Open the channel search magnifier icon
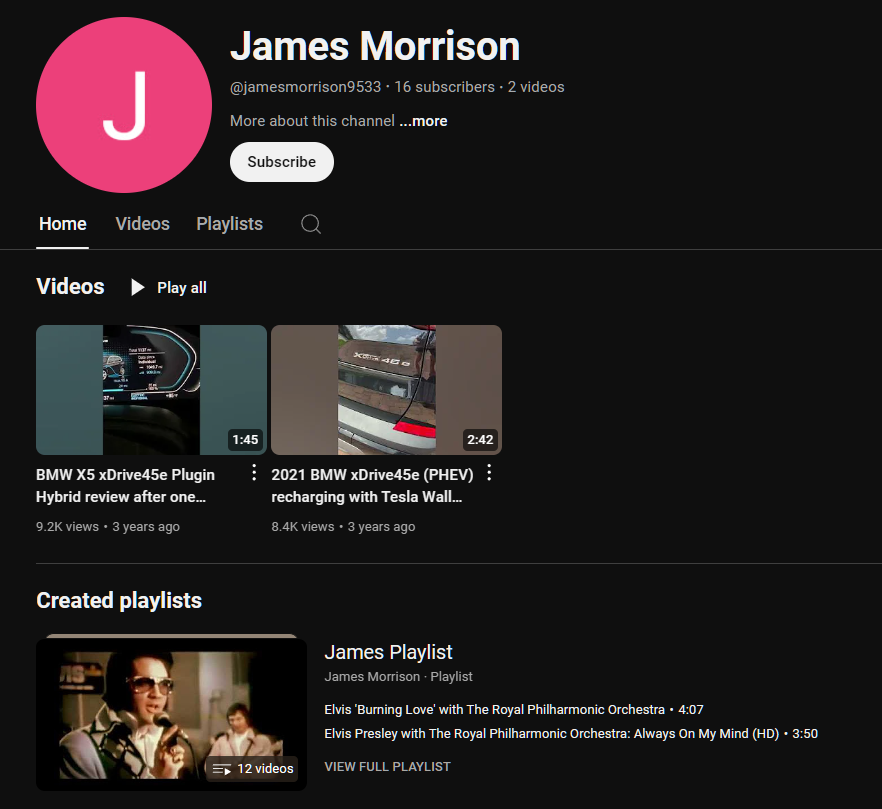 [311, 224]
